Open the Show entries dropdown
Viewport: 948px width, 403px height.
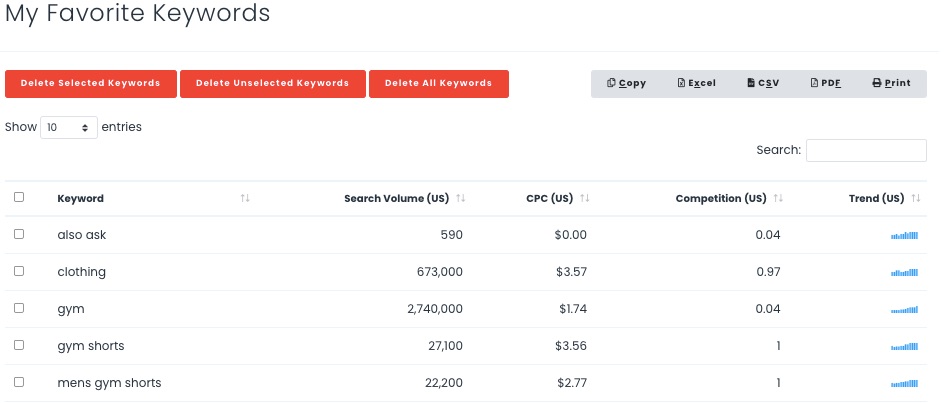[69, 128]
